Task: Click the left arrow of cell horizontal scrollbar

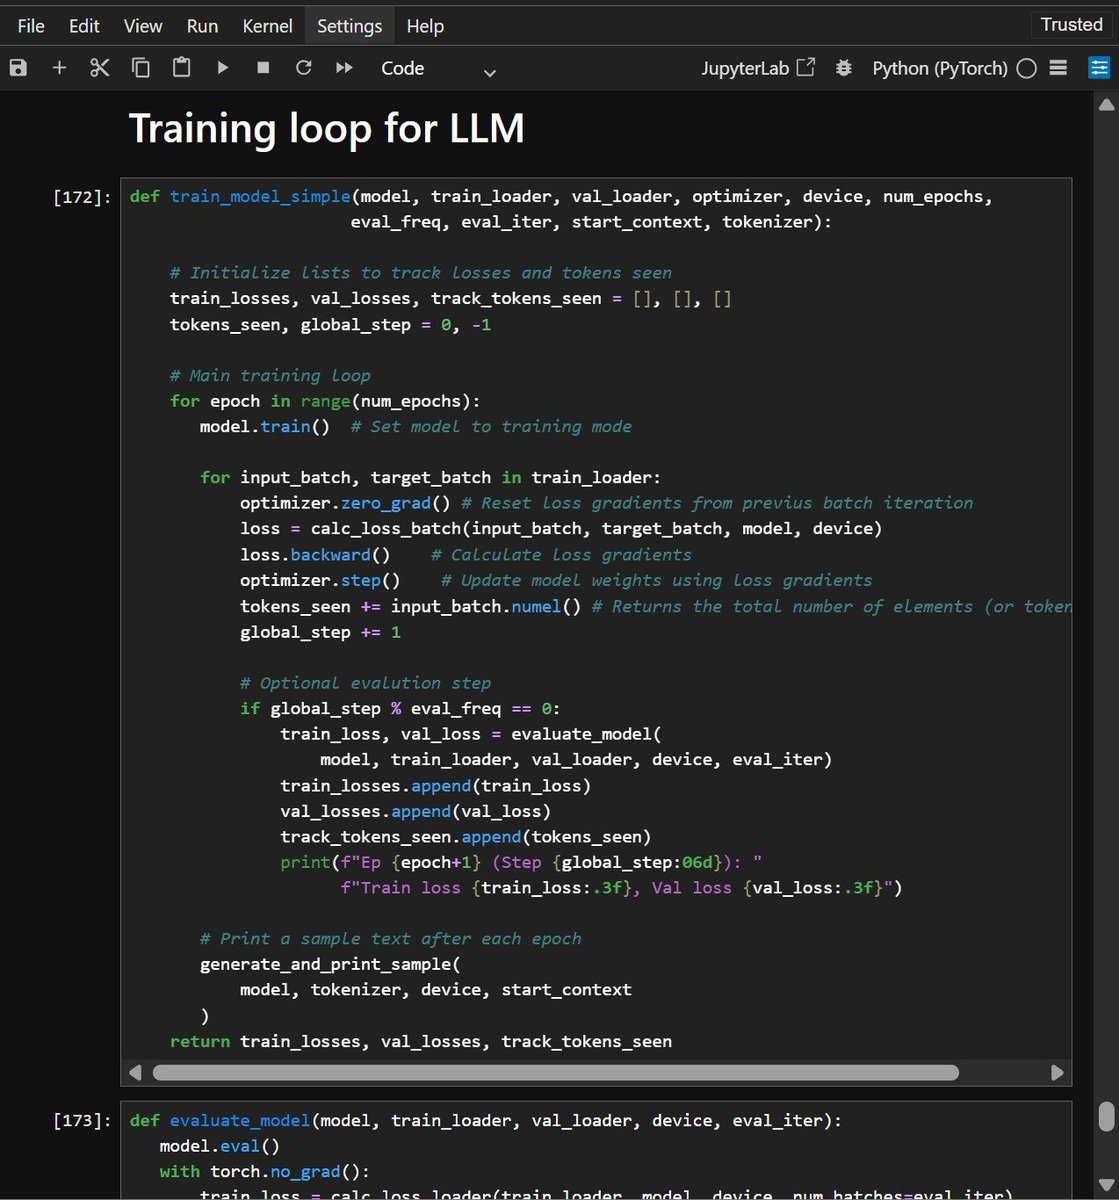Action: (135, 1073)
